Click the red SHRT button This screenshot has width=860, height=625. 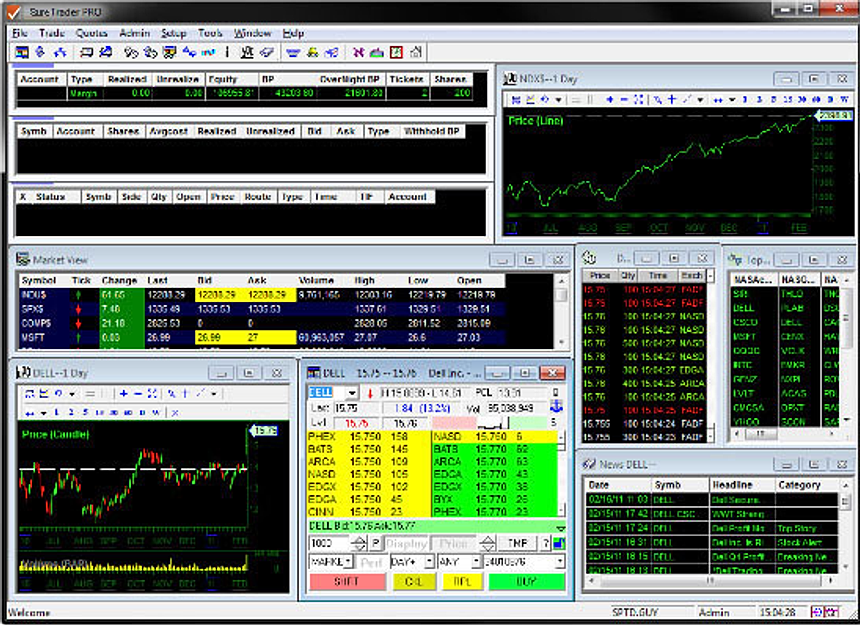(x=347, y=582)
